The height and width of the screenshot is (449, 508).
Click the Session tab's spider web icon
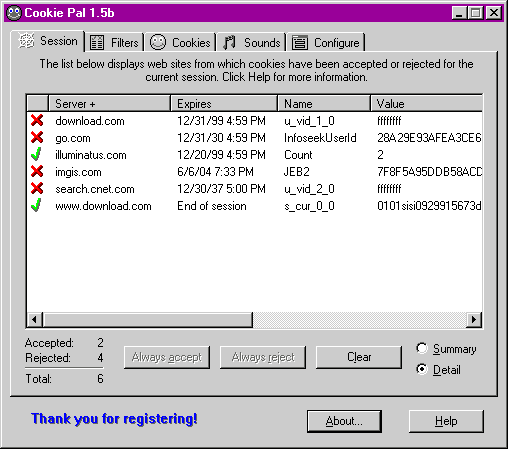coord(26,41)
